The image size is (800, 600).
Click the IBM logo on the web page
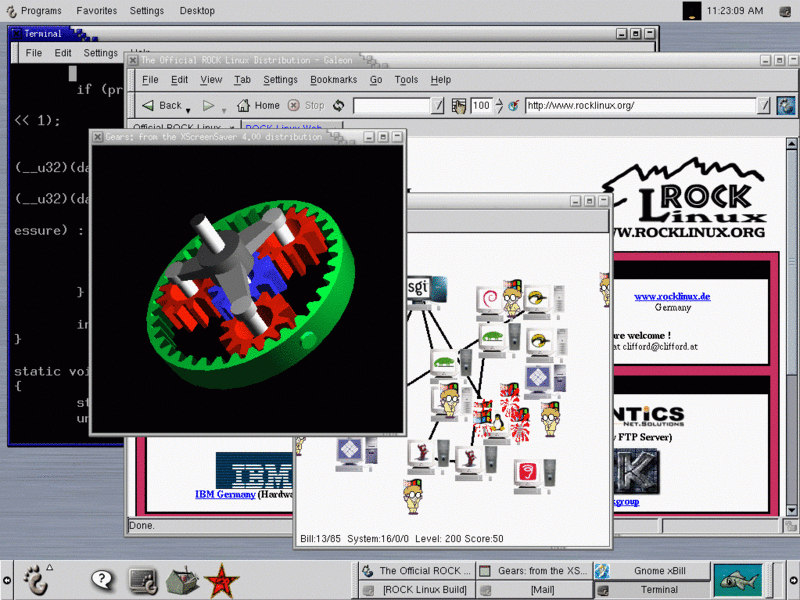[x=254, y=470]
